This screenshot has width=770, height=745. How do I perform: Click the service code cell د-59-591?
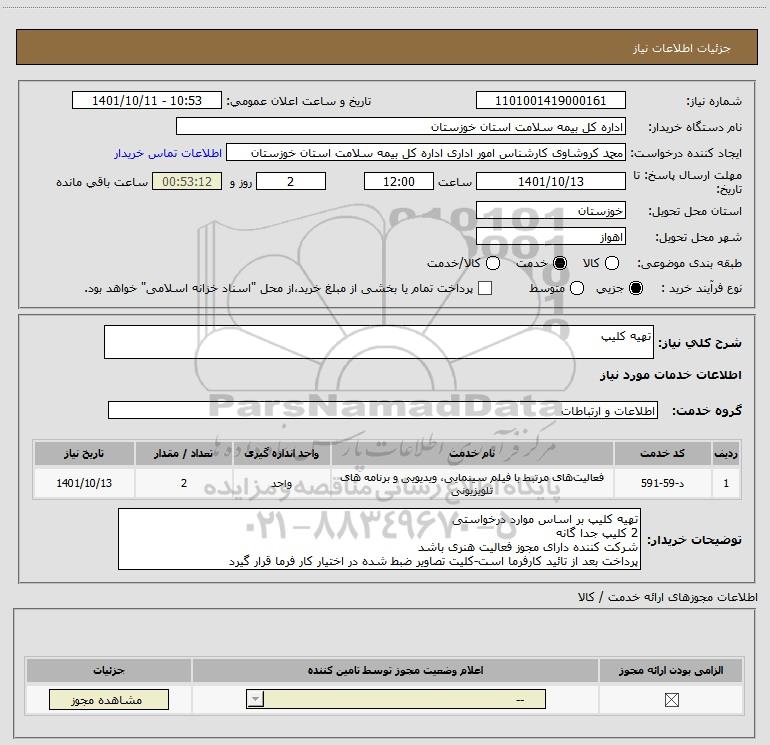point(662,483)
